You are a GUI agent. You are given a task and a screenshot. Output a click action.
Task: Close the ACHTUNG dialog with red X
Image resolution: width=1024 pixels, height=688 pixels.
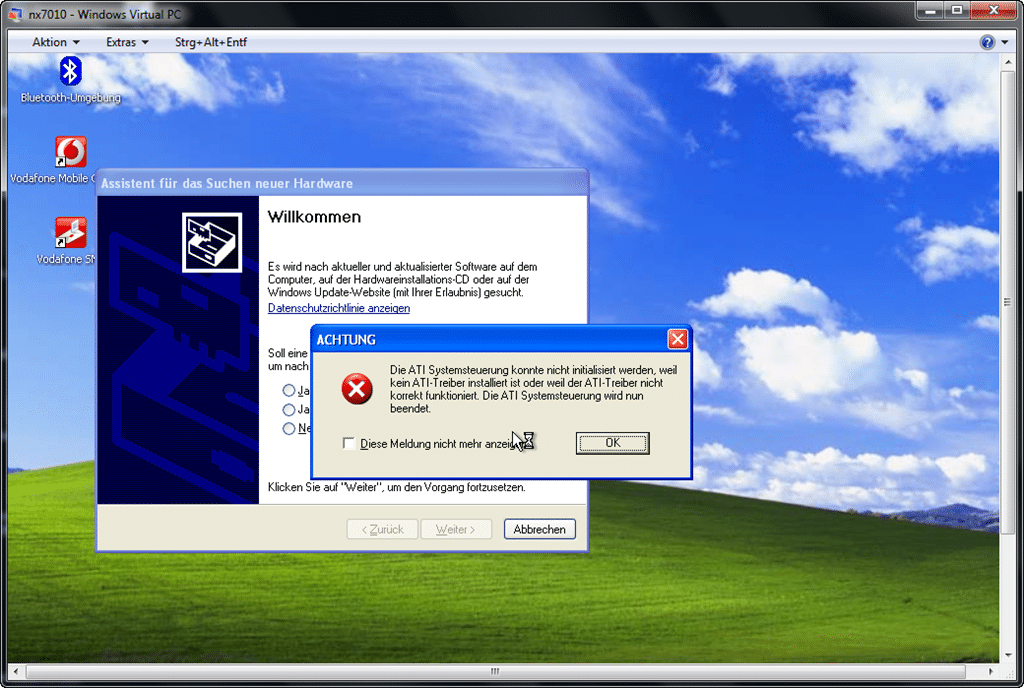677,339
